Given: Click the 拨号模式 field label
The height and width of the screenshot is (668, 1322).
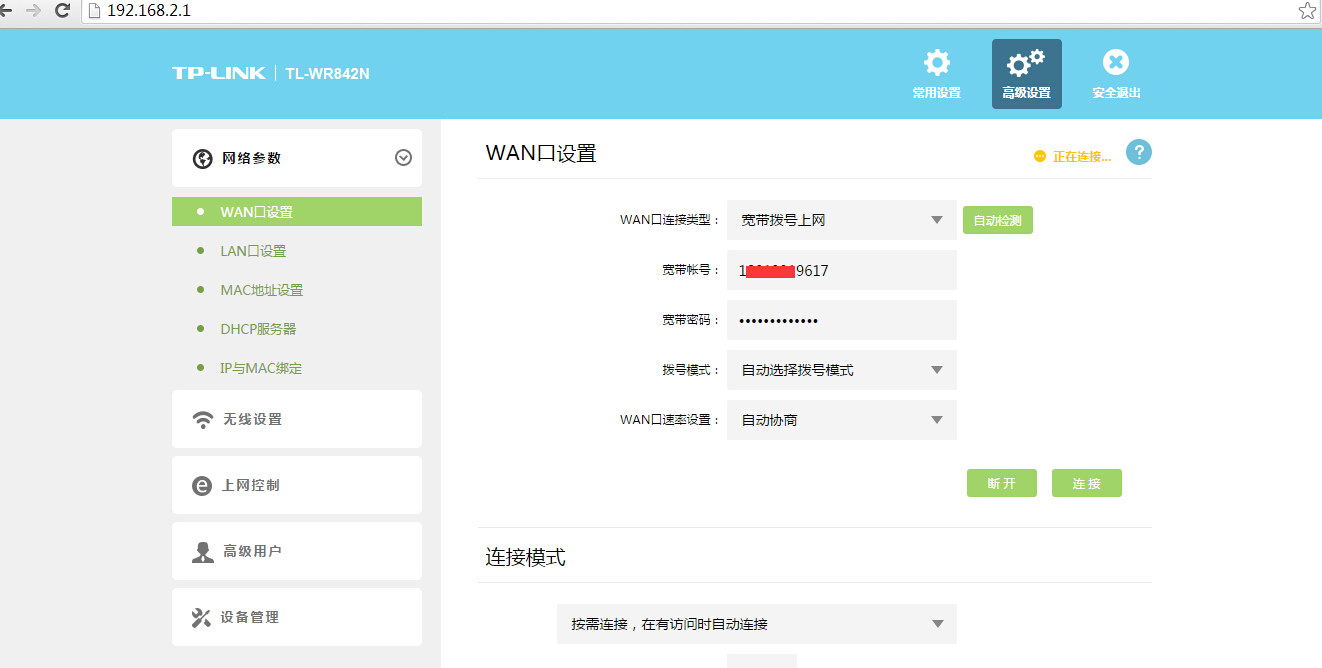Looking at the screenshot, I should 691,370.
